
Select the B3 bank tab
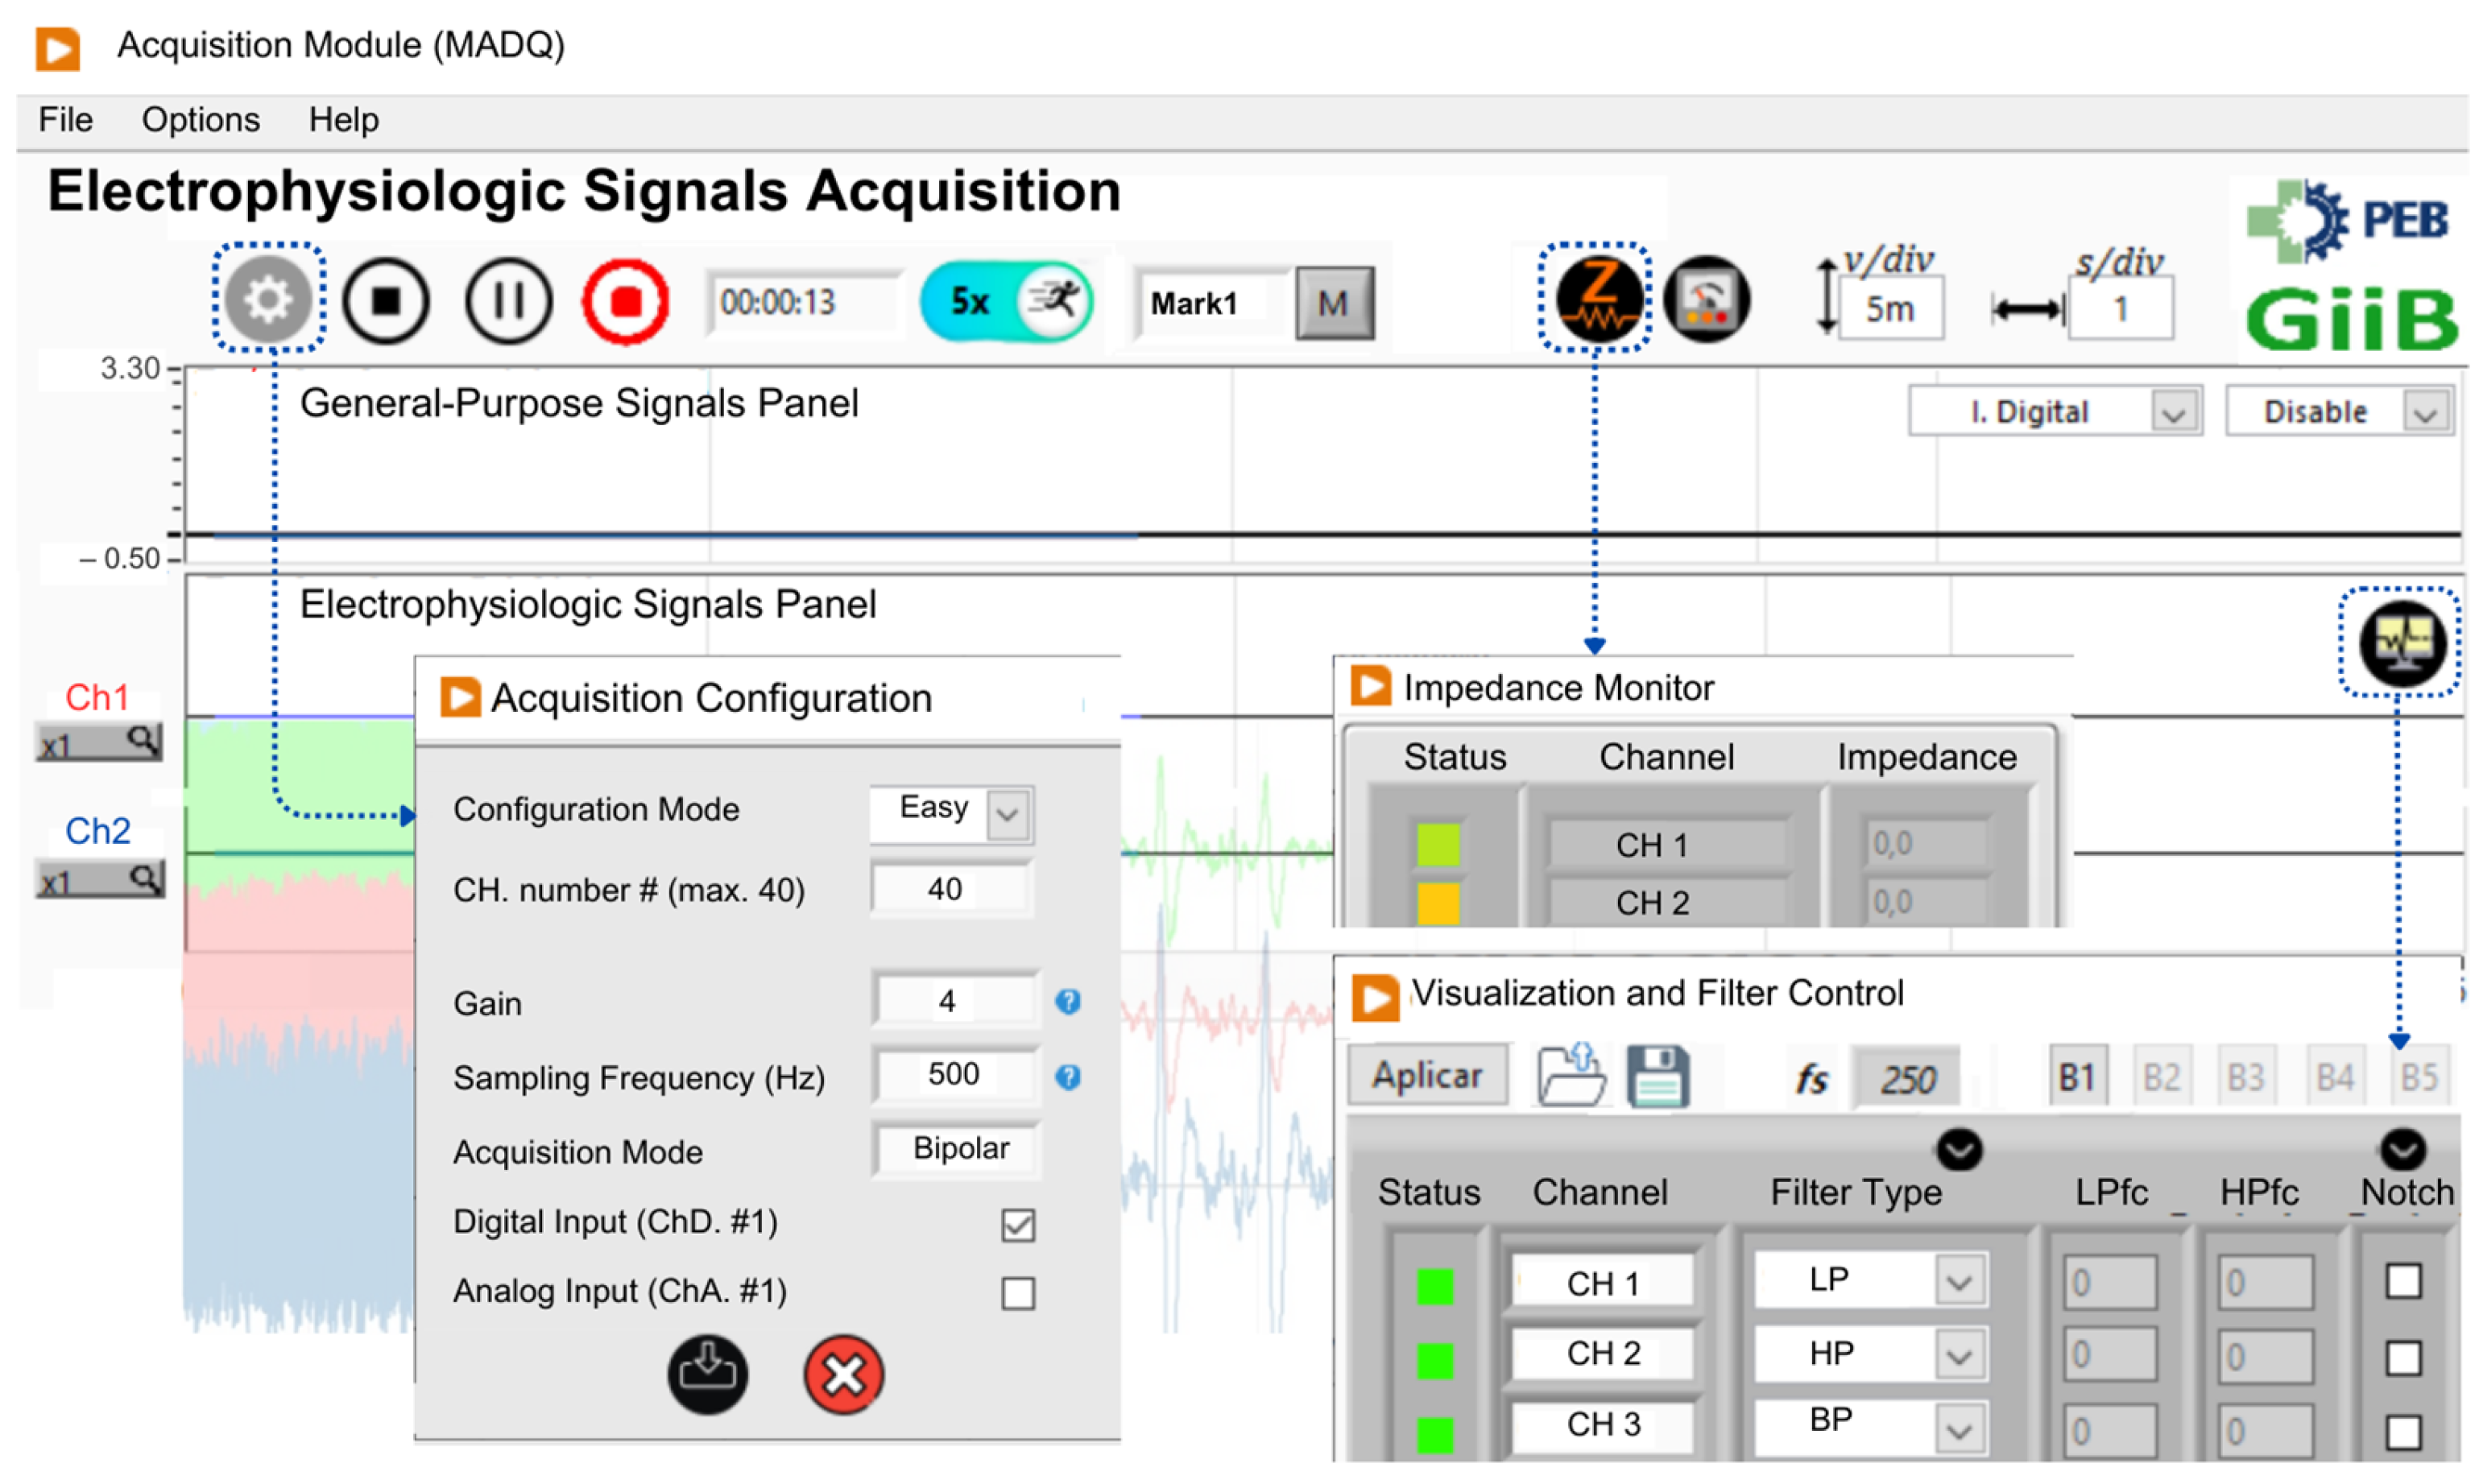tap(2246, 1077)
